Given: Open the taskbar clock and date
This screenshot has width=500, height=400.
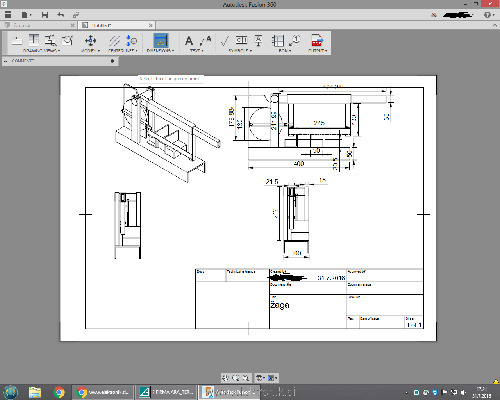Looking at the screenshot, I should 482,392.
